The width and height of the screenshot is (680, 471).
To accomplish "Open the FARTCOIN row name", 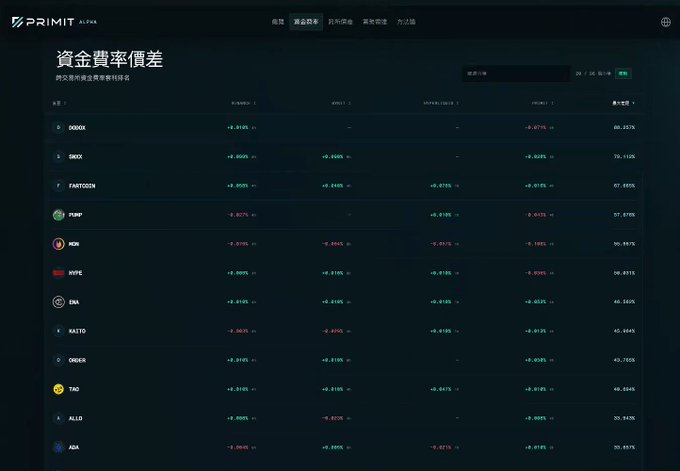I will [82, 186].
